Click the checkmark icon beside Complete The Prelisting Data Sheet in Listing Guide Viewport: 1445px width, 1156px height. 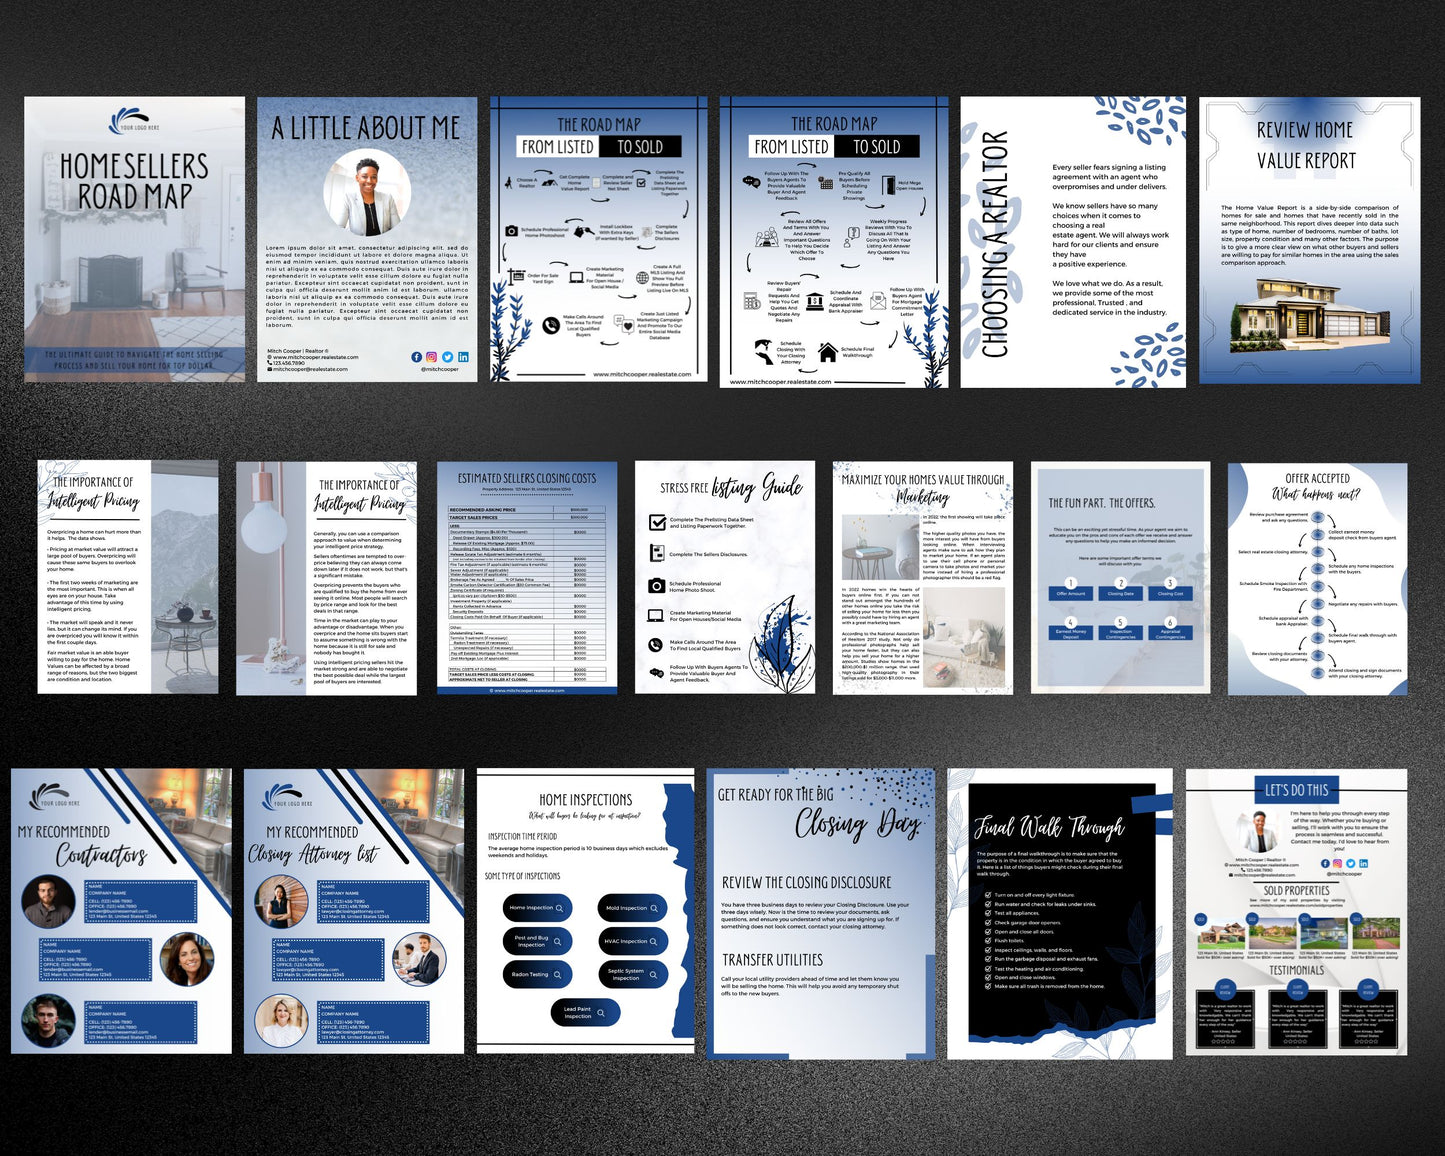657,522
